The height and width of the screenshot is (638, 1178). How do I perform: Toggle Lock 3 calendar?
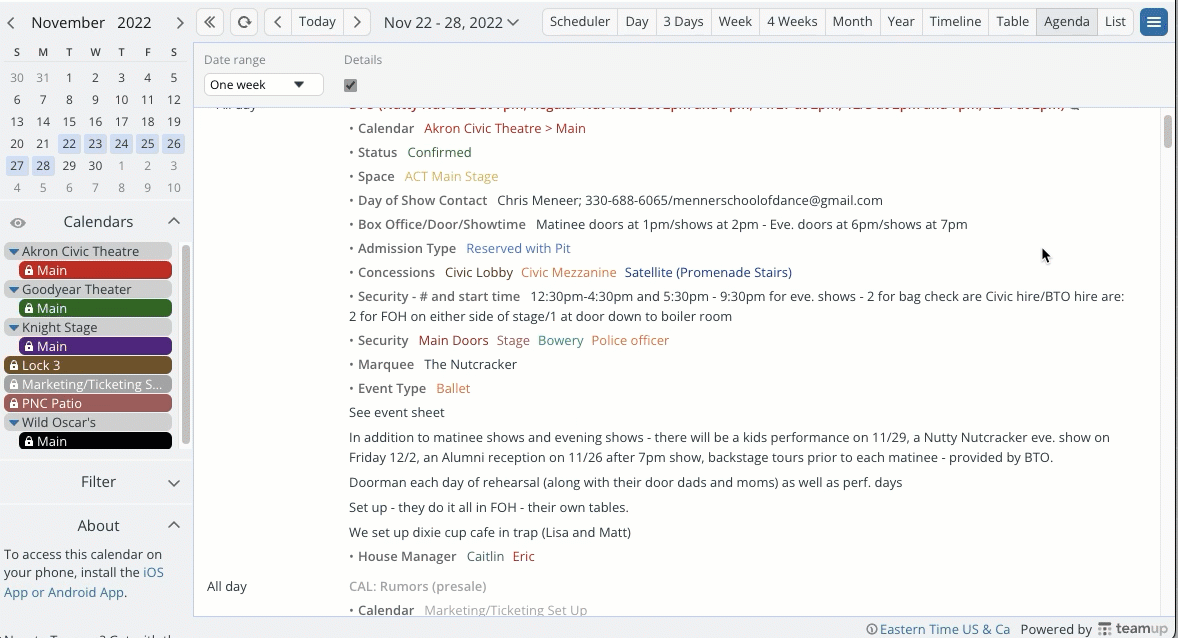pyautogui.click(x=88, y=365)
